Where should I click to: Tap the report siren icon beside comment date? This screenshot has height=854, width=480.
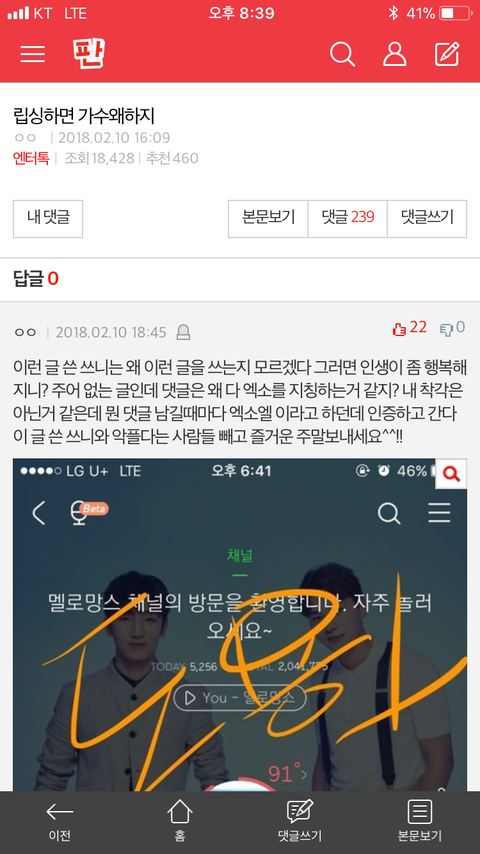coord(184,332)
